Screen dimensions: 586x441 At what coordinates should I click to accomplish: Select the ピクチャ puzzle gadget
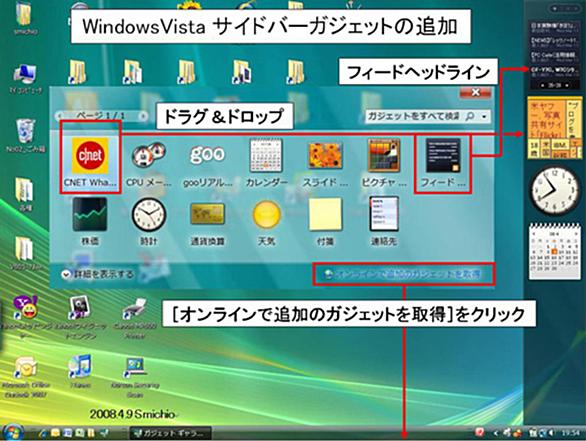pos(384,163)
